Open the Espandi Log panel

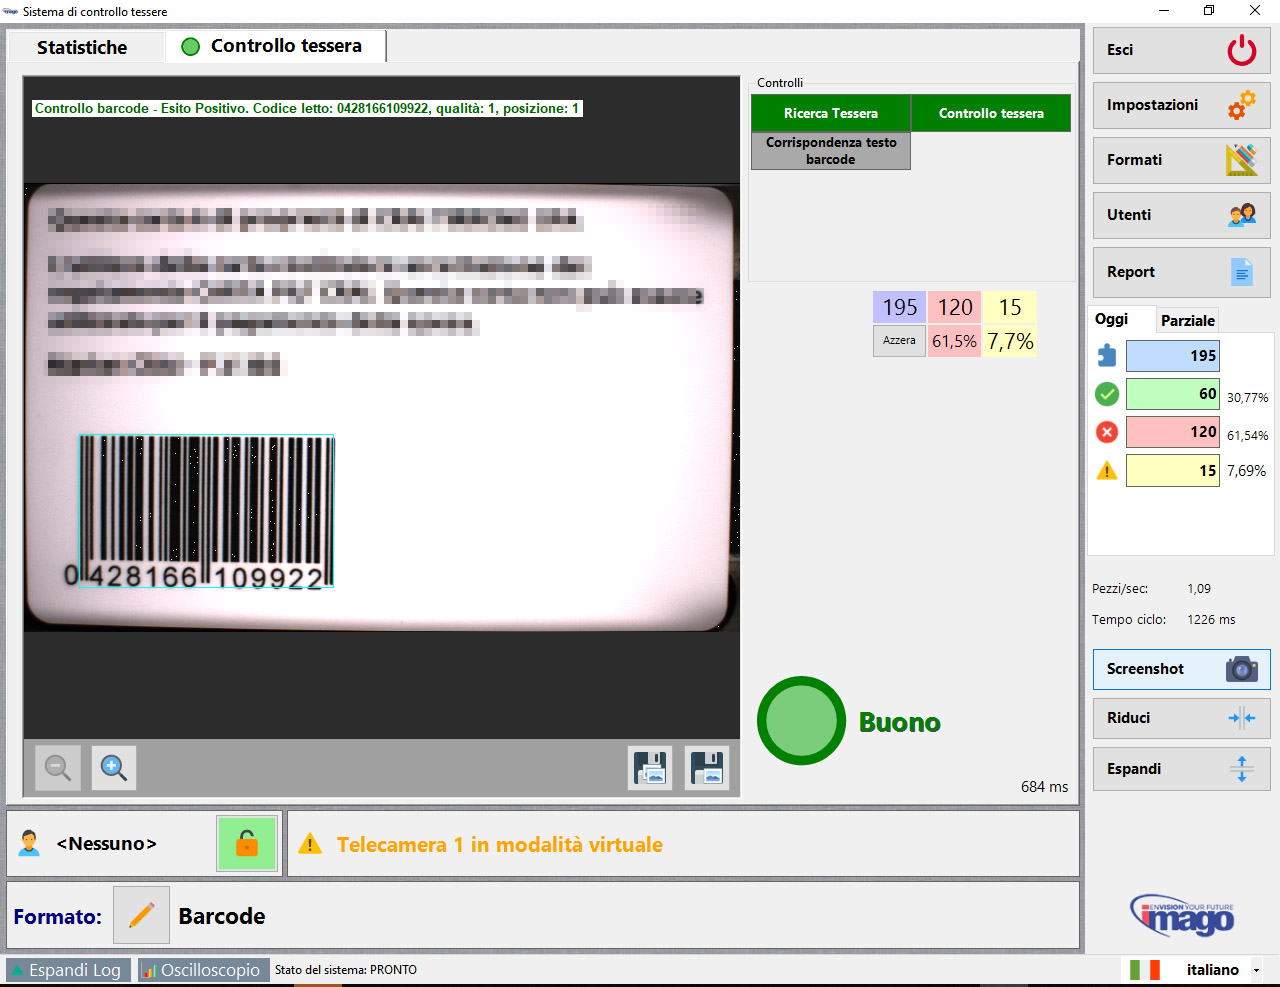coord(68,970)
